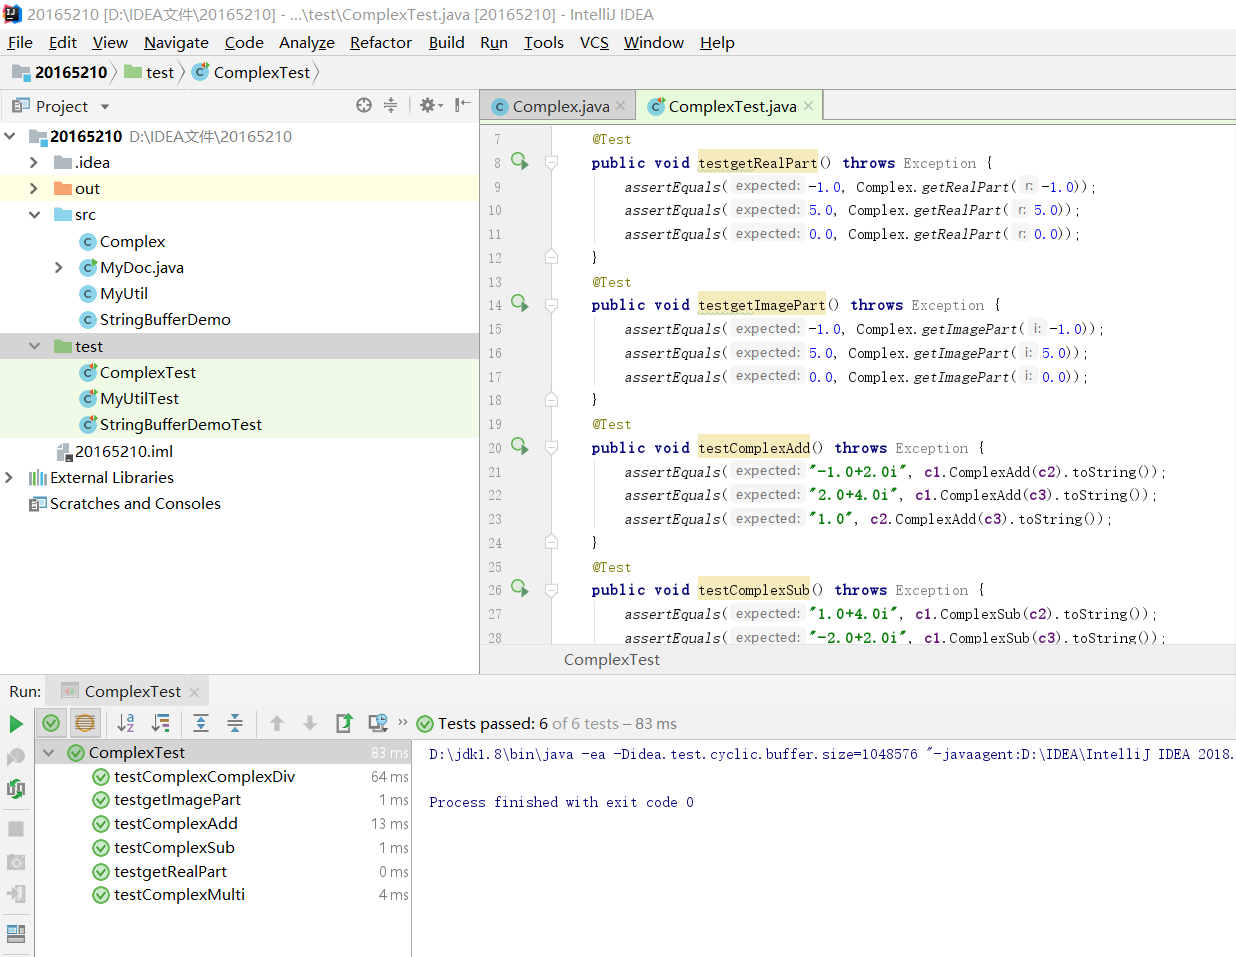Select testgetRealPart test result
The width and height of the screenshot is (1236, 957).
[x=170, y=872]
